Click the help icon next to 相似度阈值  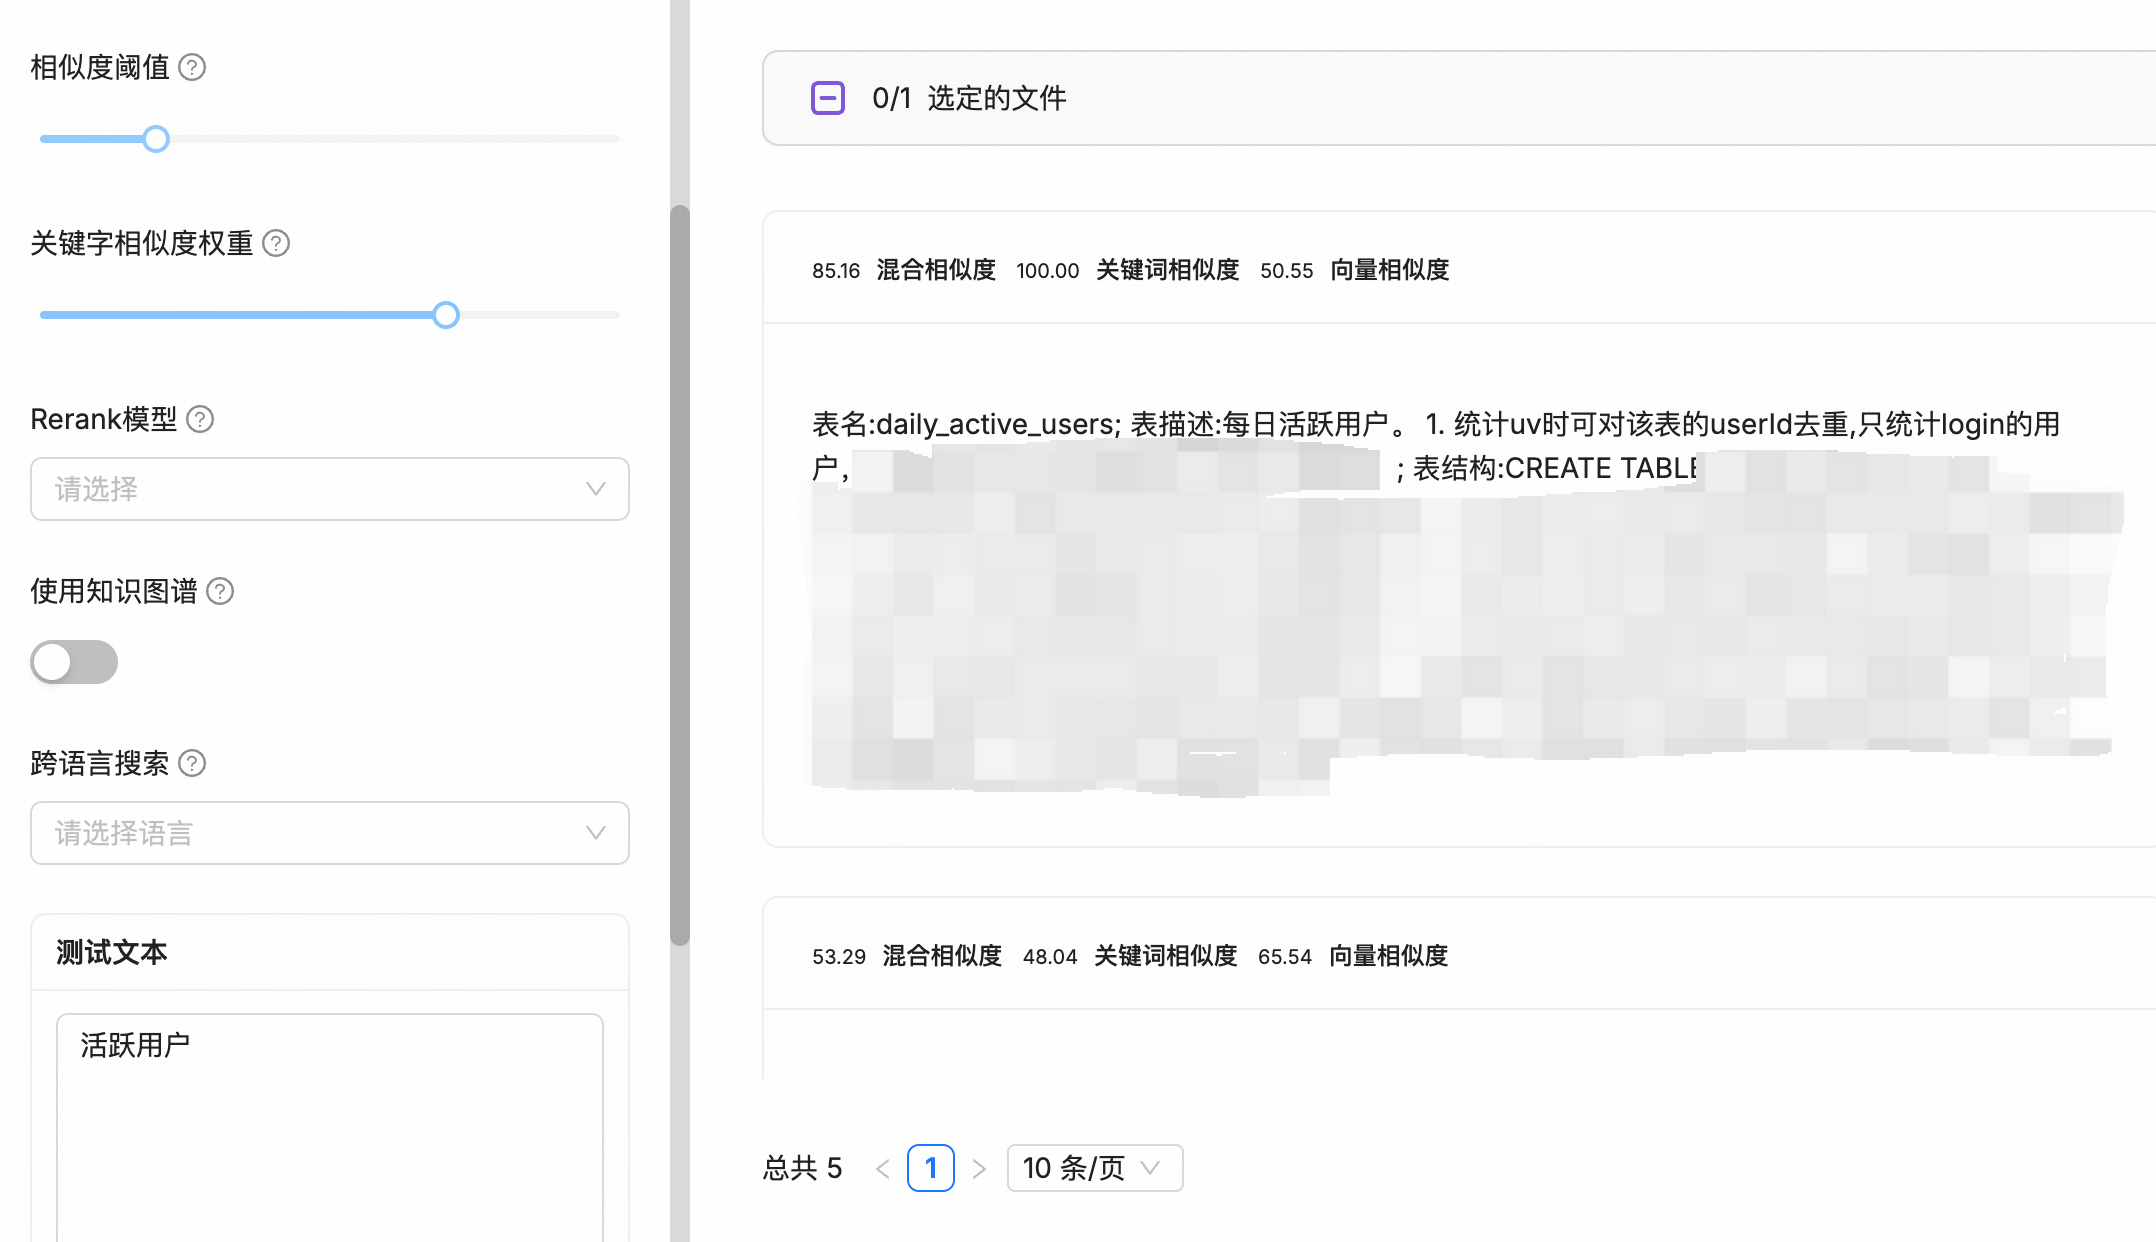[194, 67]
